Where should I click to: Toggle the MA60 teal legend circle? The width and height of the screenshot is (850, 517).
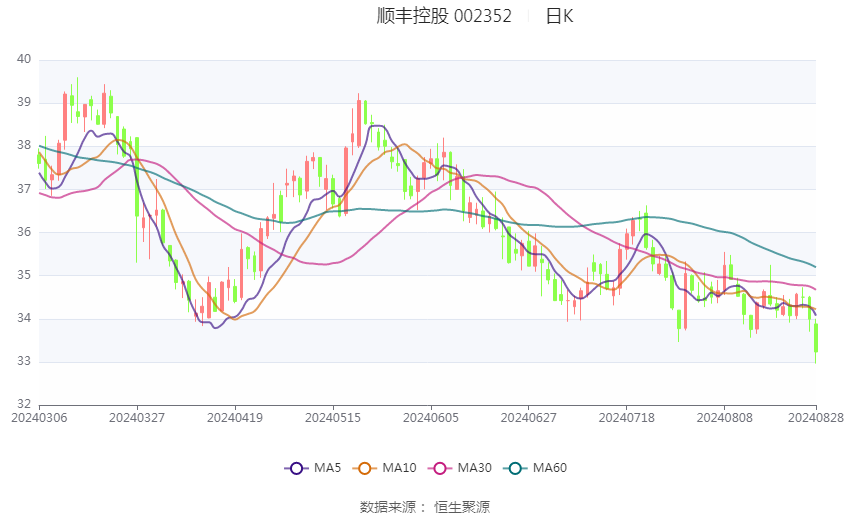tap(515, 468)
